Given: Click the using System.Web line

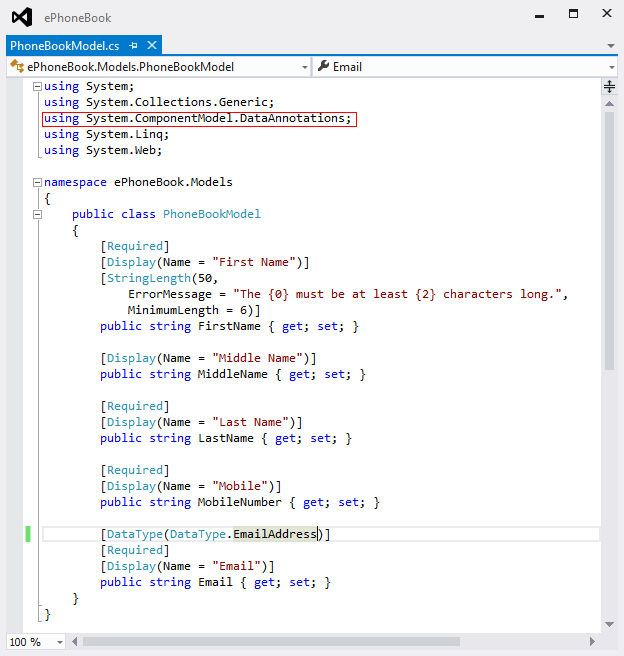Looking at the screenshot, I should click(x=103, y=151).
